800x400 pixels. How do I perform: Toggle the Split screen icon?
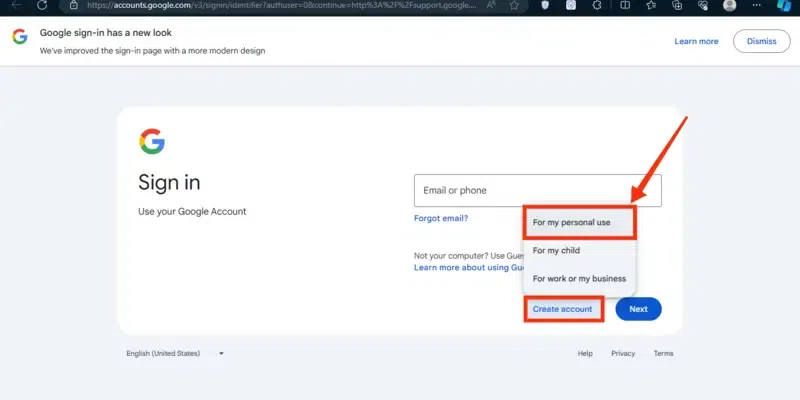(624, 5)
